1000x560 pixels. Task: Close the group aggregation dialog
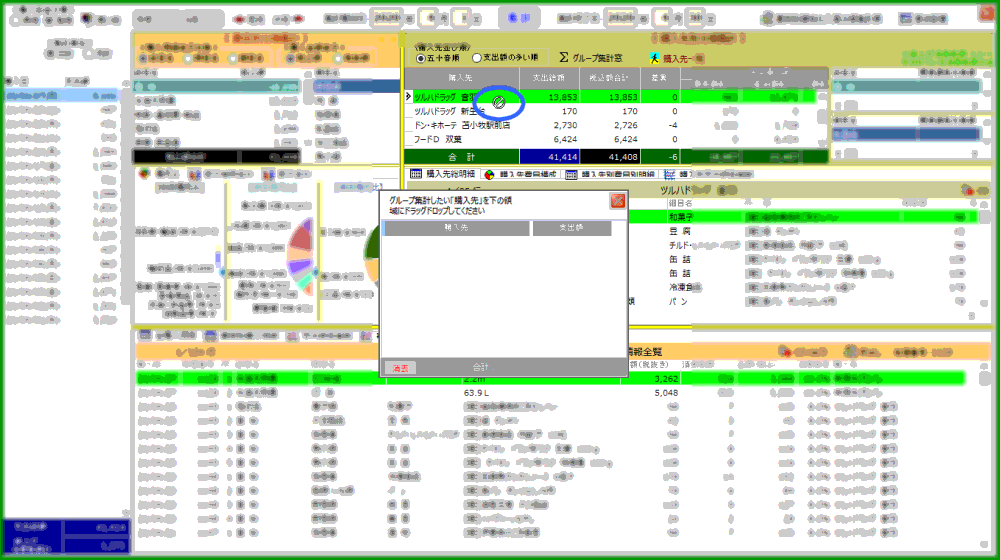point(617,202)
